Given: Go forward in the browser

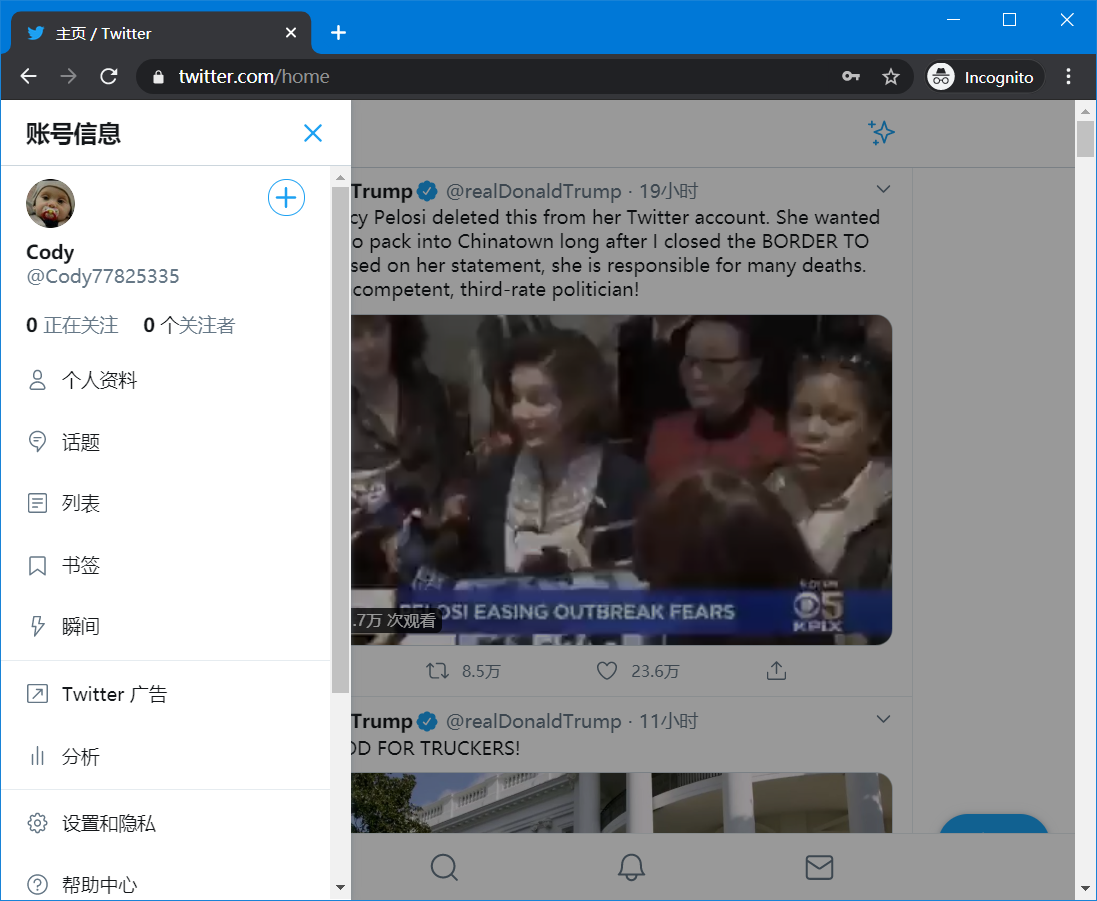Looking at the screenshot, I should [x=69, y=76].
